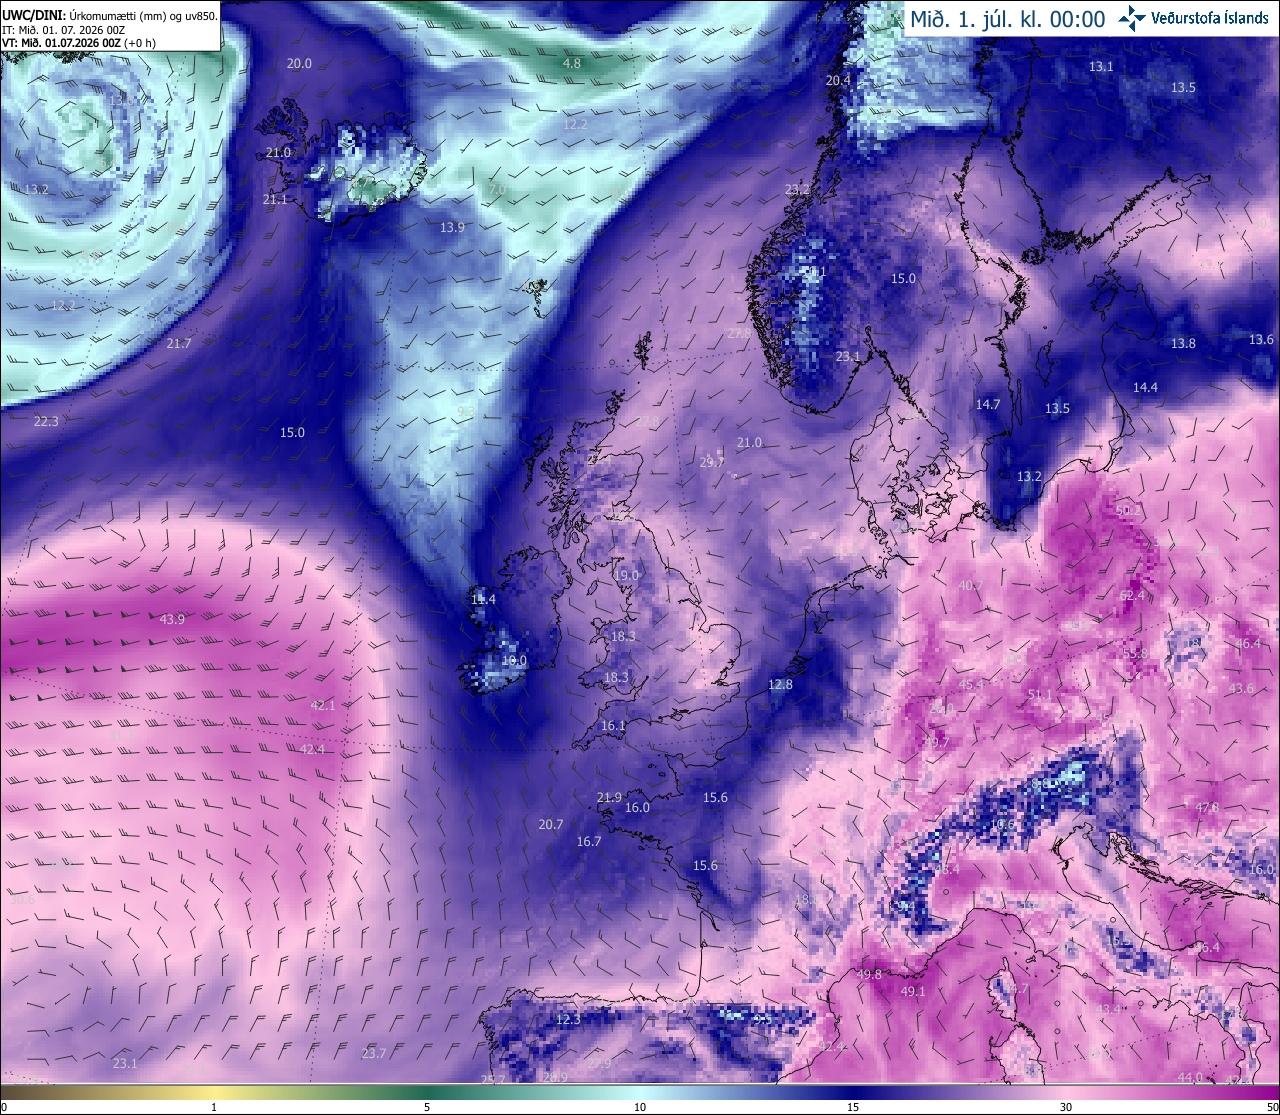This screenshot has height=1115, width=1280.
Task: Click the 4.8 value north of Iceland
Action: tap(572, 63)
